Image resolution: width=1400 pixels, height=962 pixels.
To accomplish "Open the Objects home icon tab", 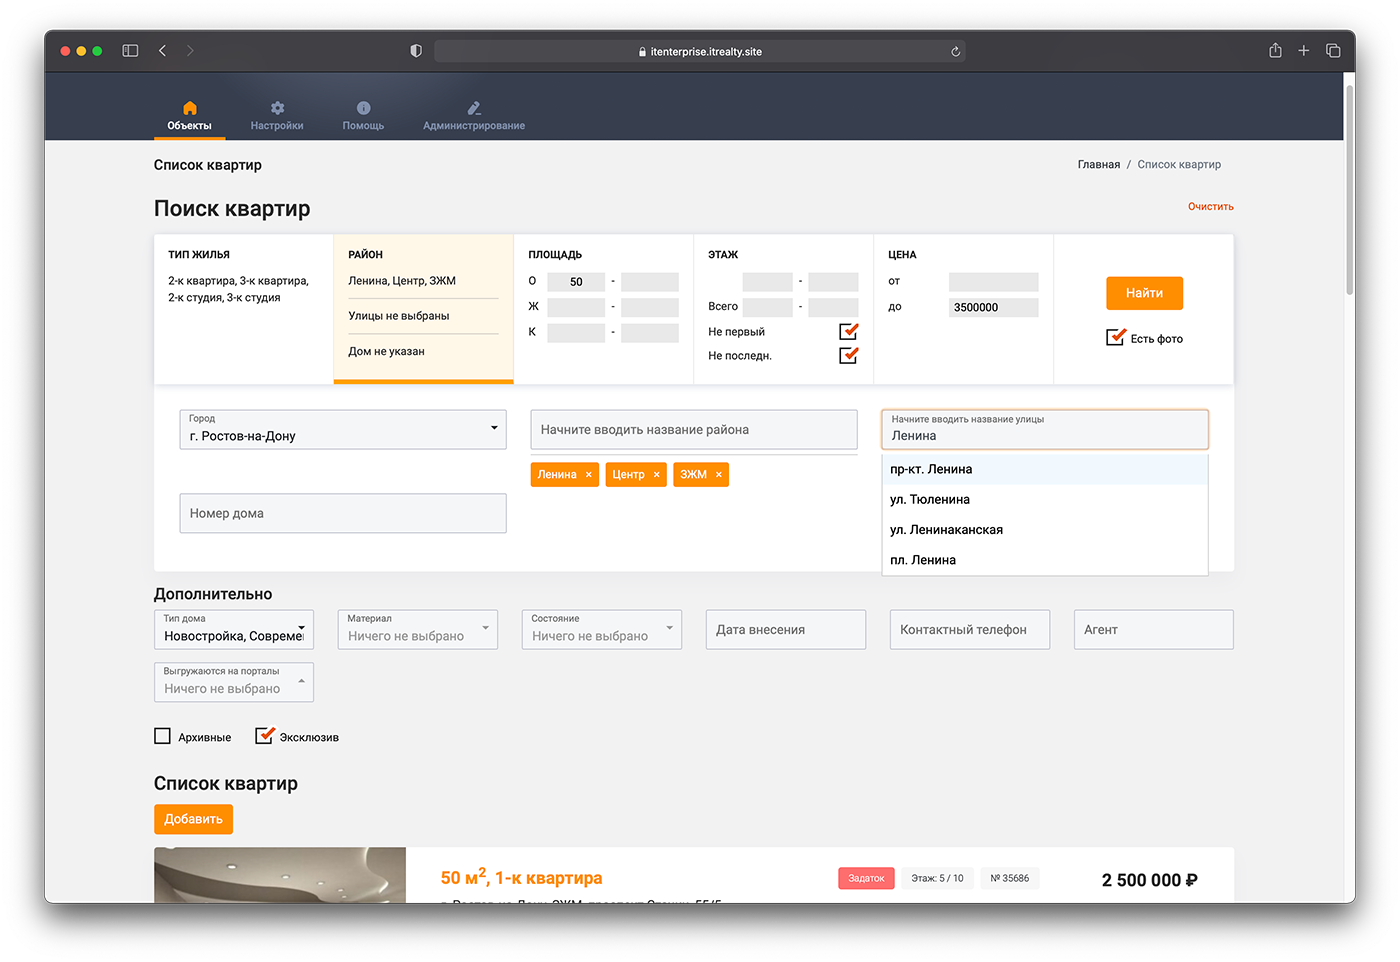I will coord(189,108).
